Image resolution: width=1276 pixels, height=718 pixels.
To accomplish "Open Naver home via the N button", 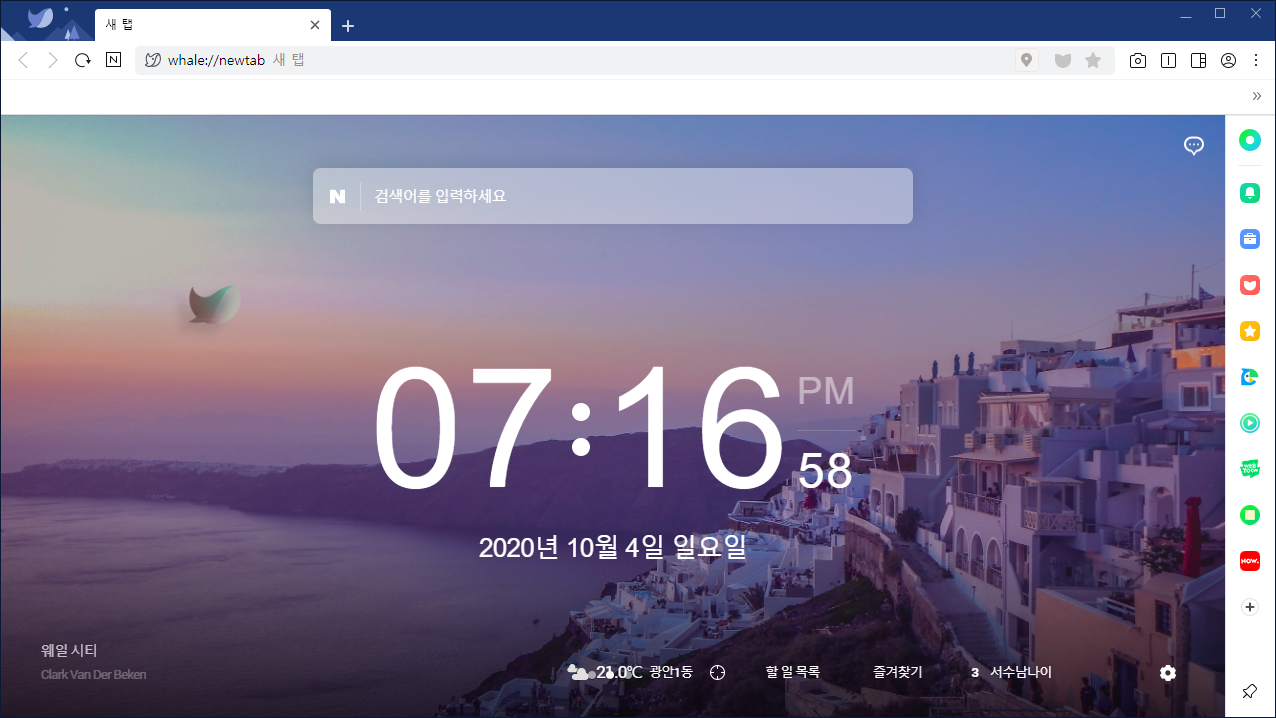I will [113, 60].
